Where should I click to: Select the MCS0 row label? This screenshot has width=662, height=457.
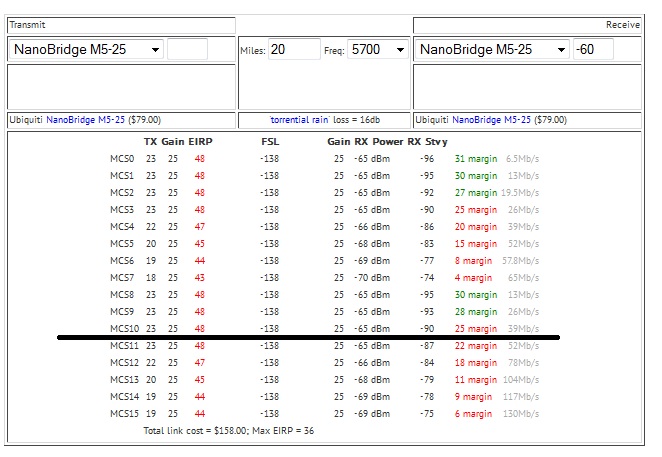(x=122, y=159)
